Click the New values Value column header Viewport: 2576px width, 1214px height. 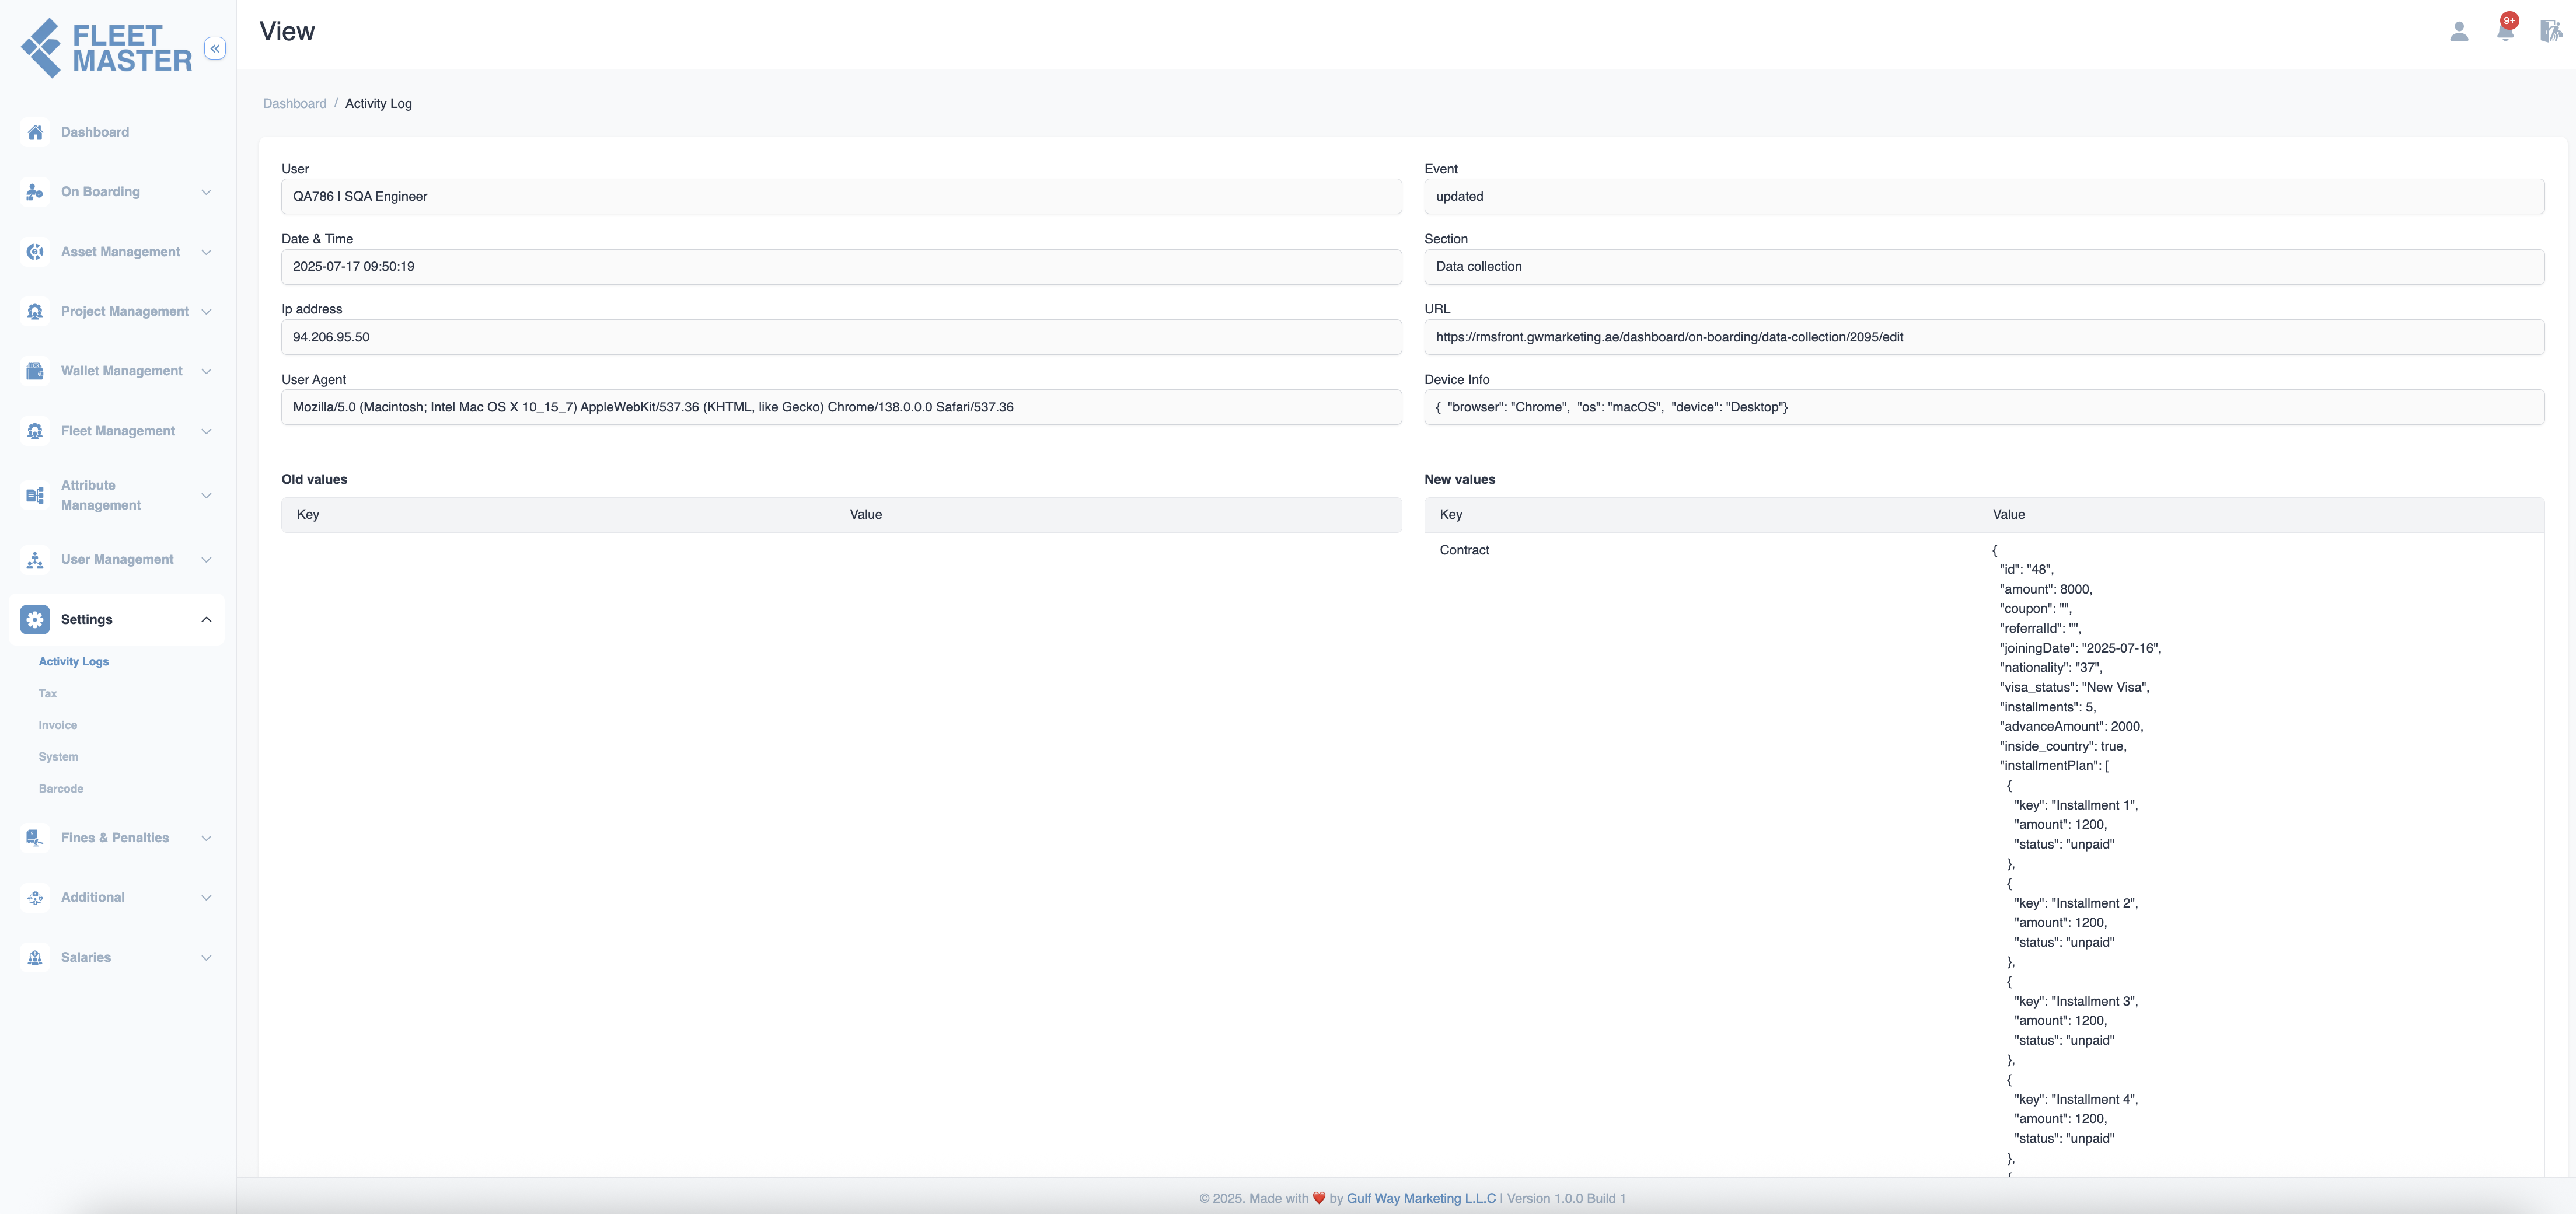2264,514
